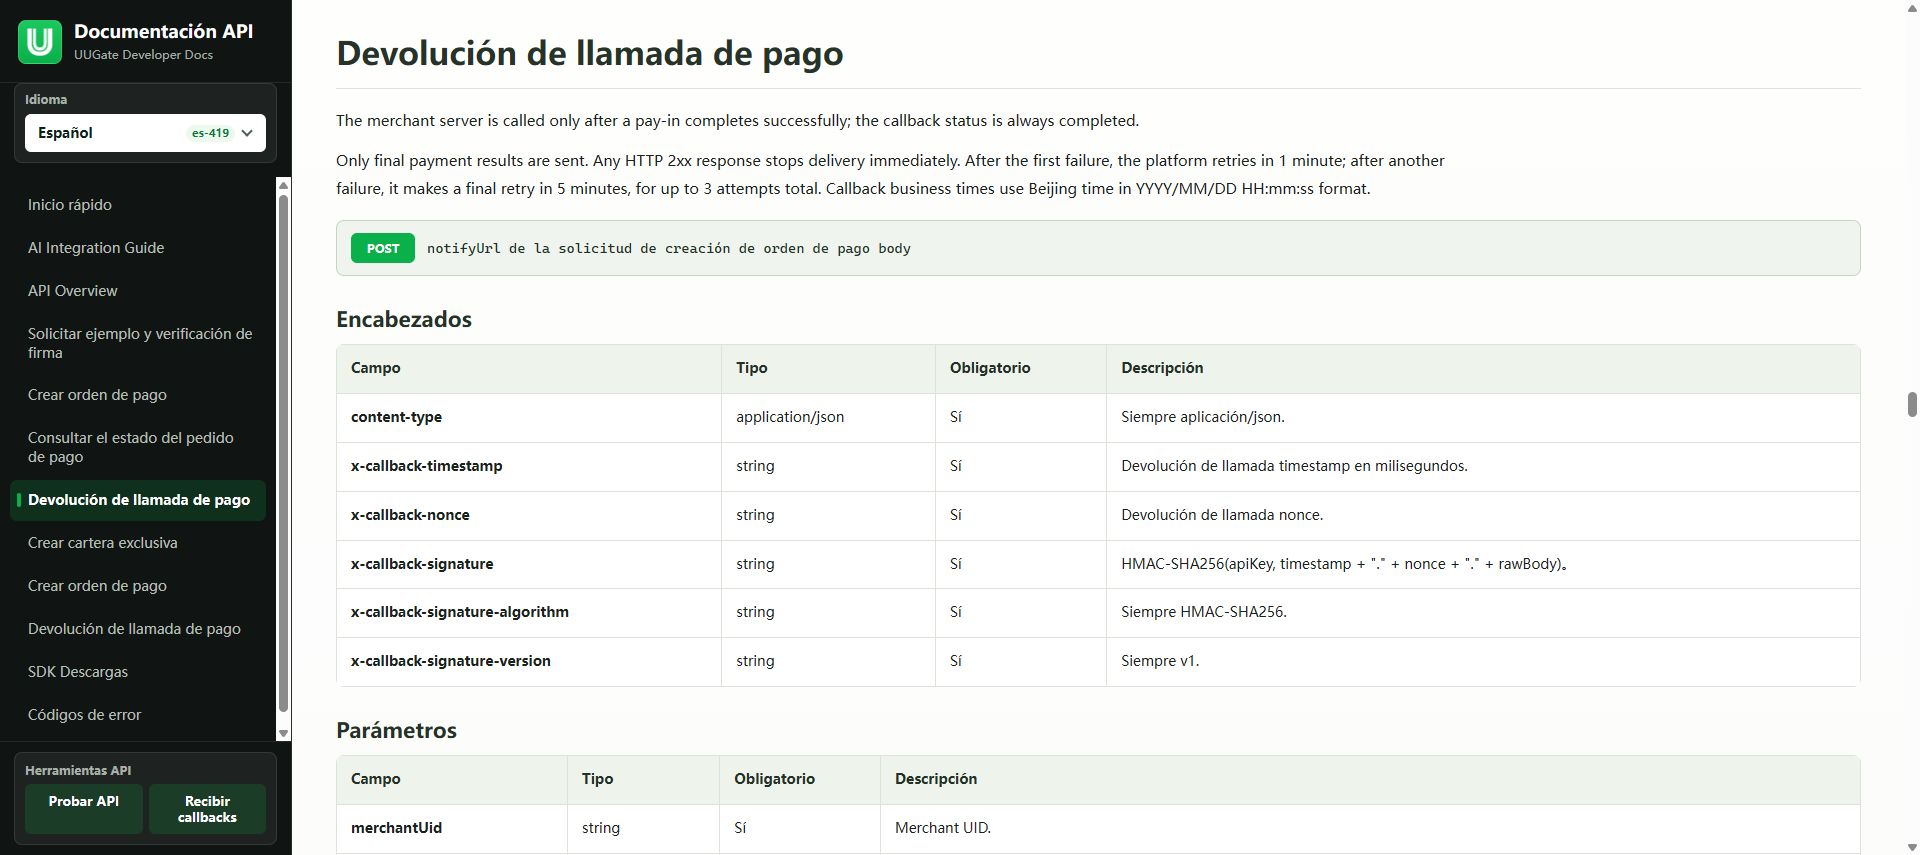Open the Inicio rápido section
The image size is (1920, 855).
click(70, 205)
